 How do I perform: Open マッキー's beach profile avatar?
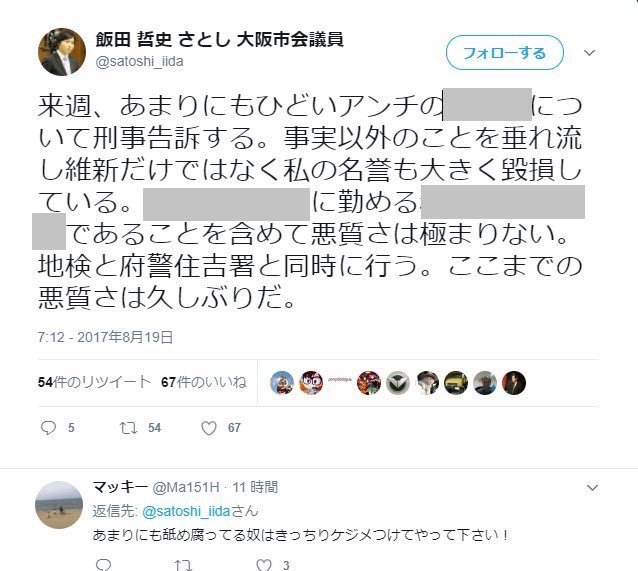[x=59, y=505]
